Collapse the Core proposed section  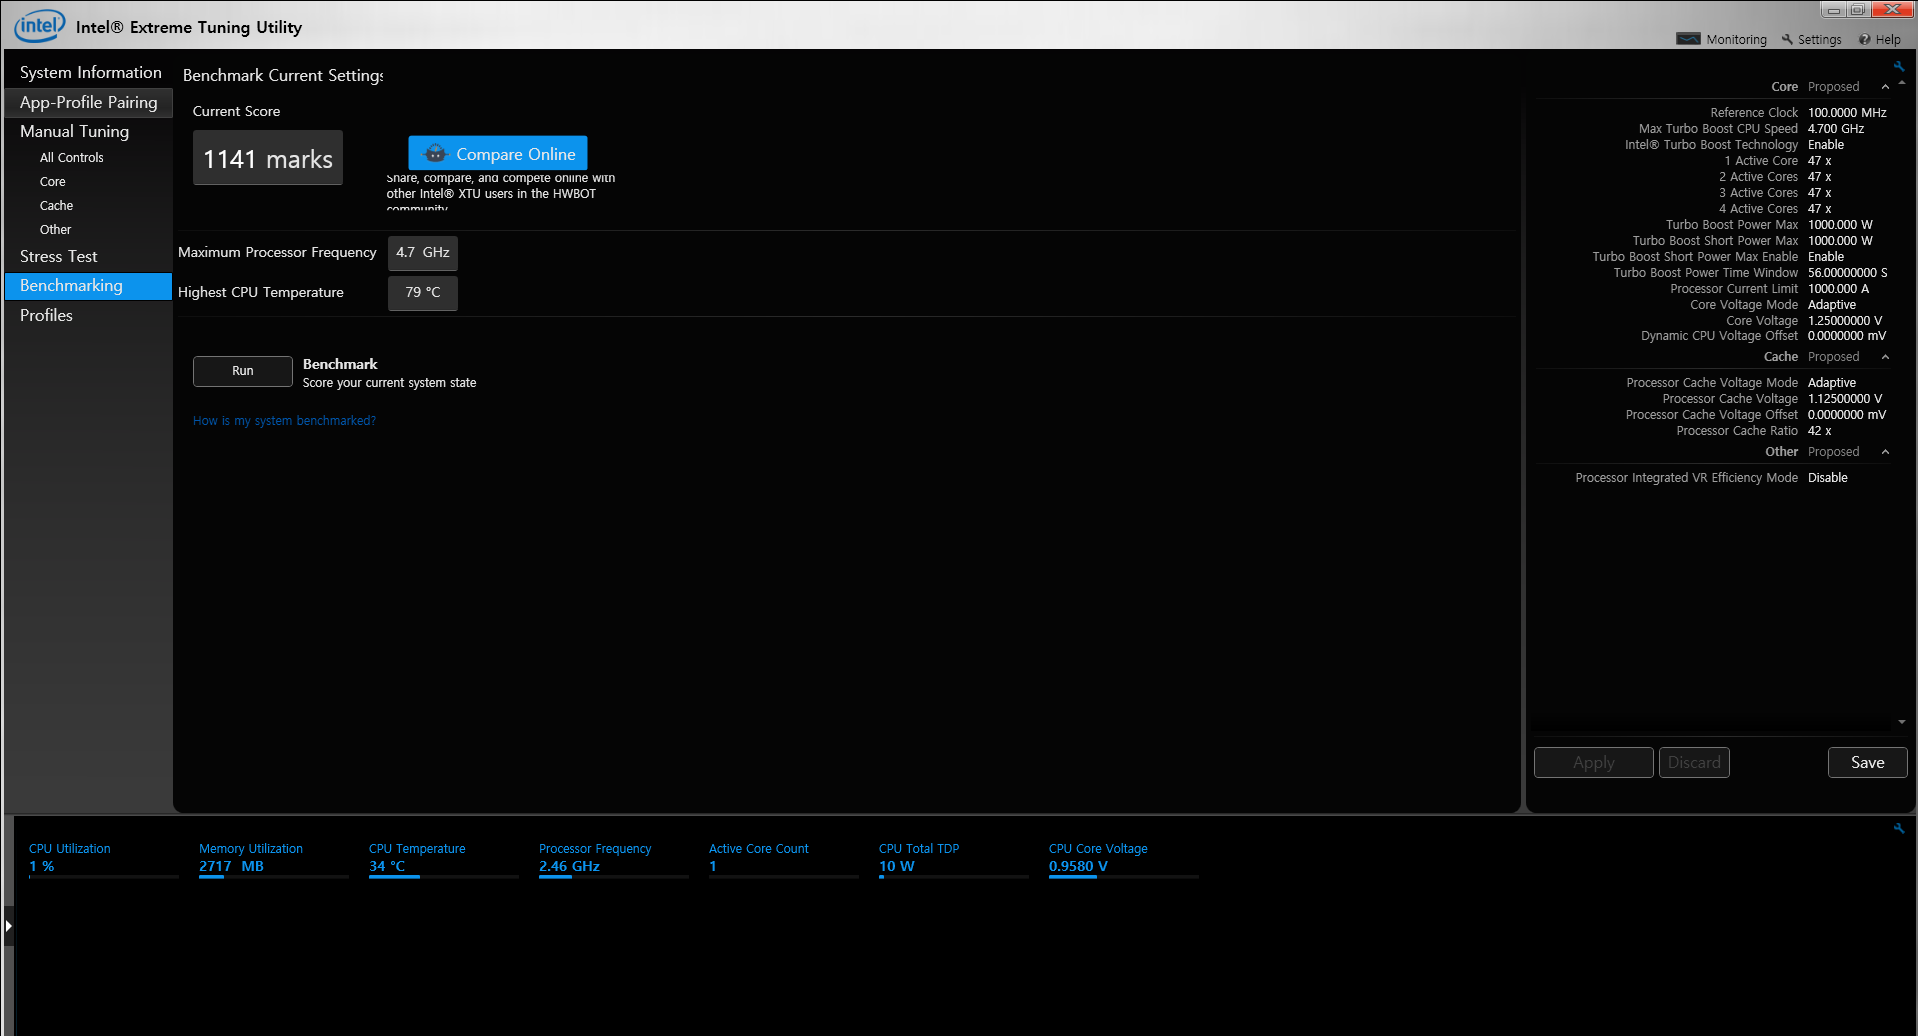pos(1885,87)
